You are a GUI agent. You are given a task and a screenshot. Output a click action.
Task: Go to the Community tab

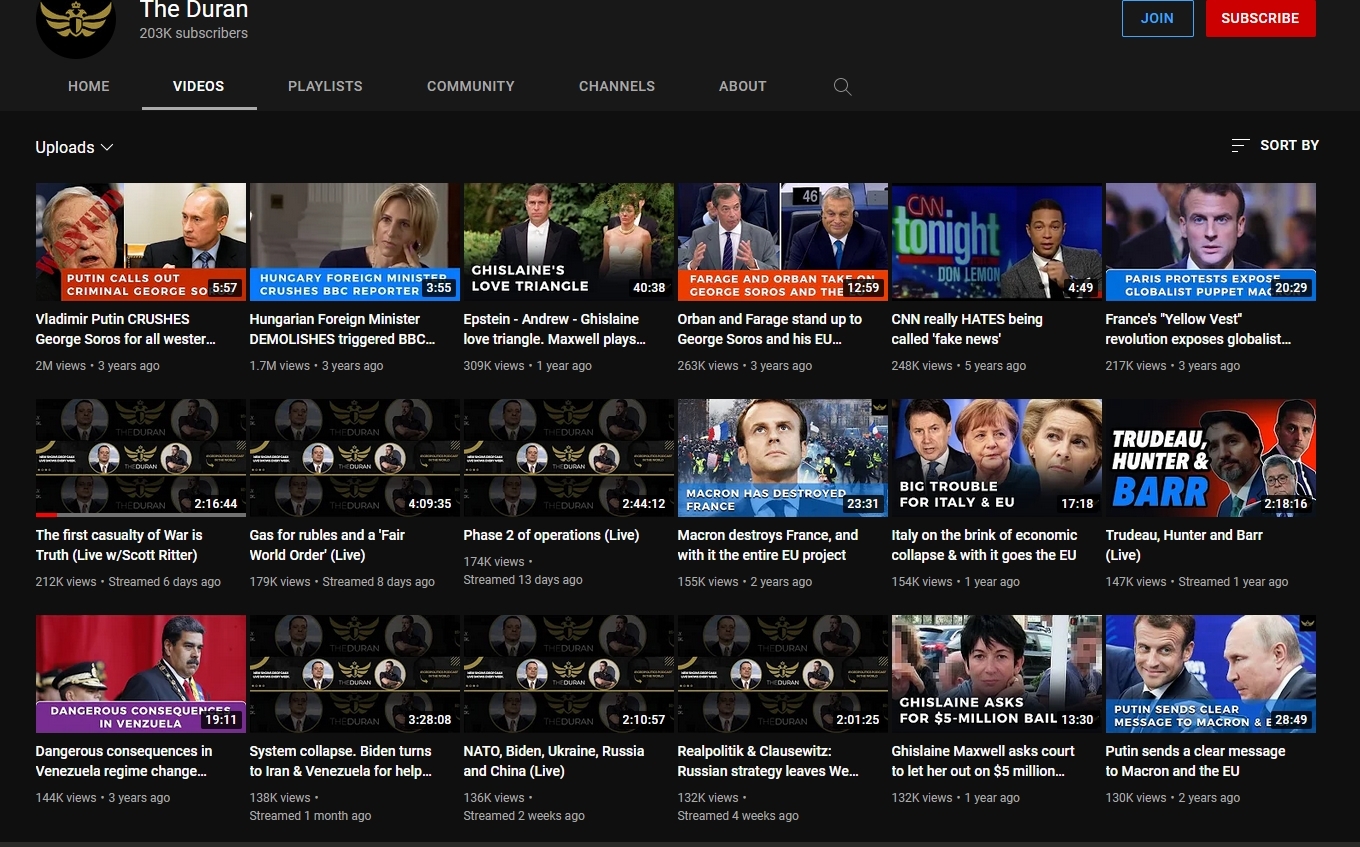pyautogui.click(x=471, y=86)
